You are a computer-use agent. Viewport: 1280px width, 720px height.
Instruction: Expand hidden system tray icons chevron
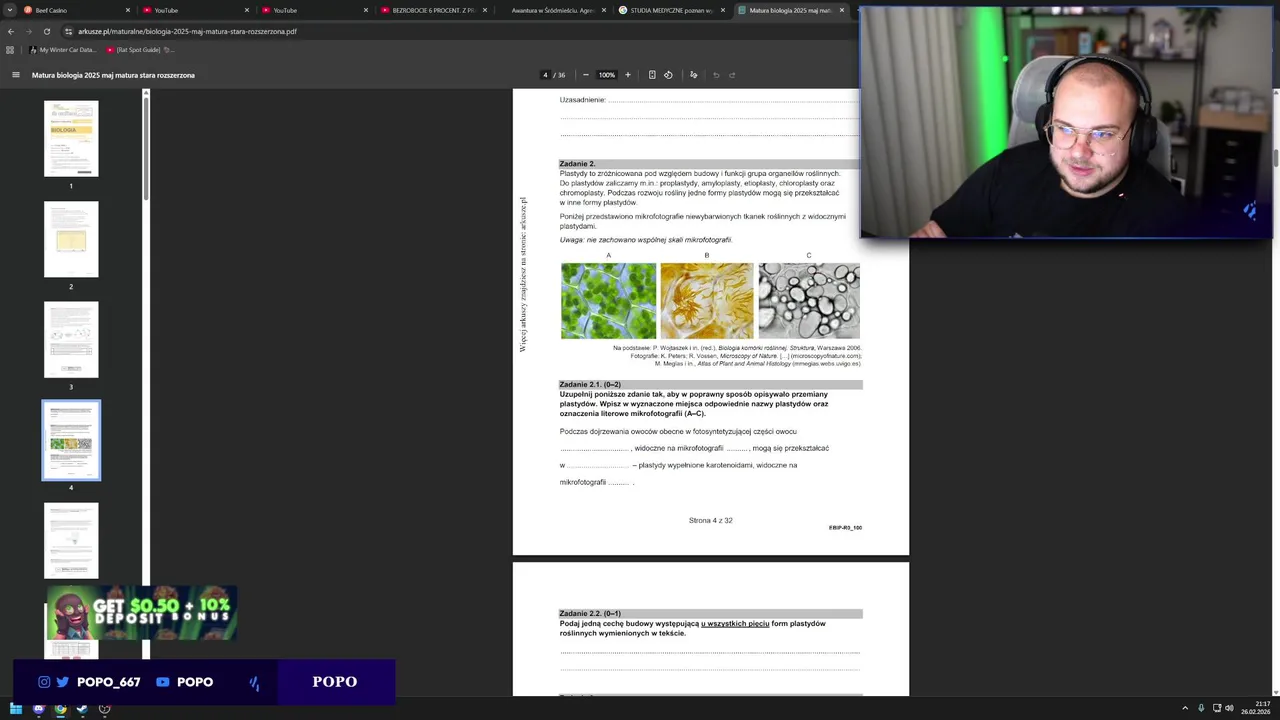pyautogui.click(x=1186, y=708)
